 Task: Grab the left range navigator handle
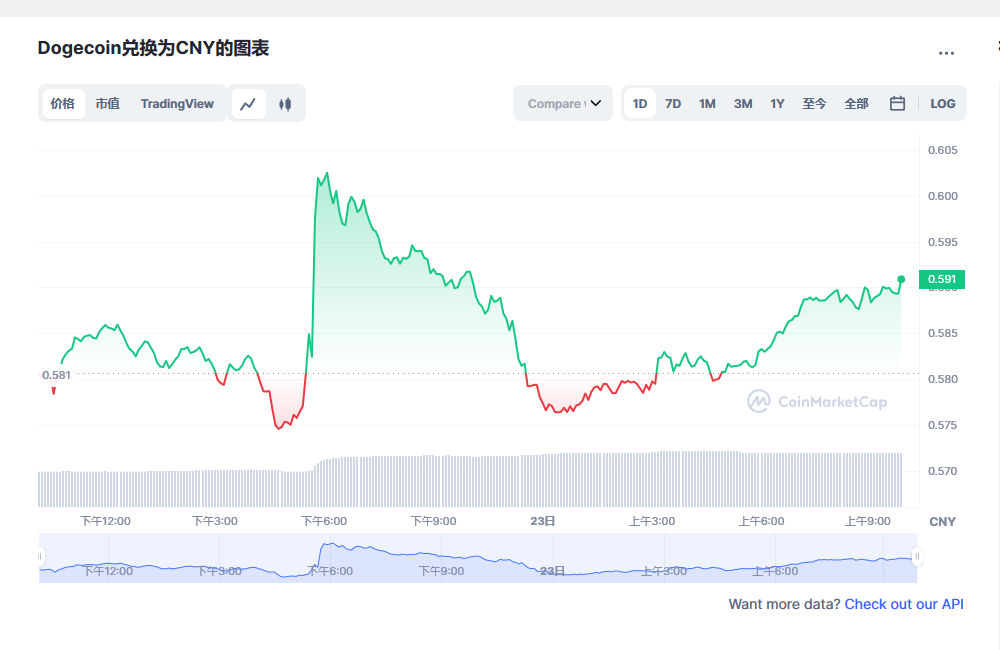40,557
